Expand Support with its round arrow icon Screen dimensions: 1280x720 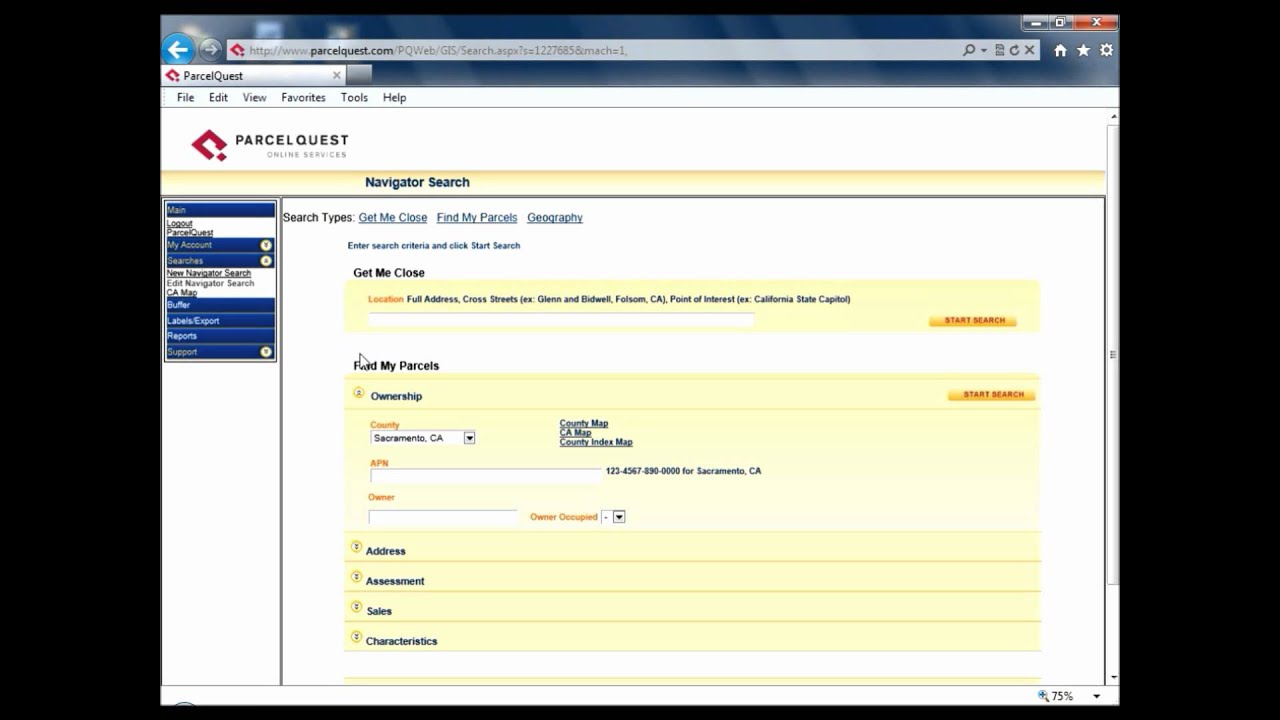(266, 352)
